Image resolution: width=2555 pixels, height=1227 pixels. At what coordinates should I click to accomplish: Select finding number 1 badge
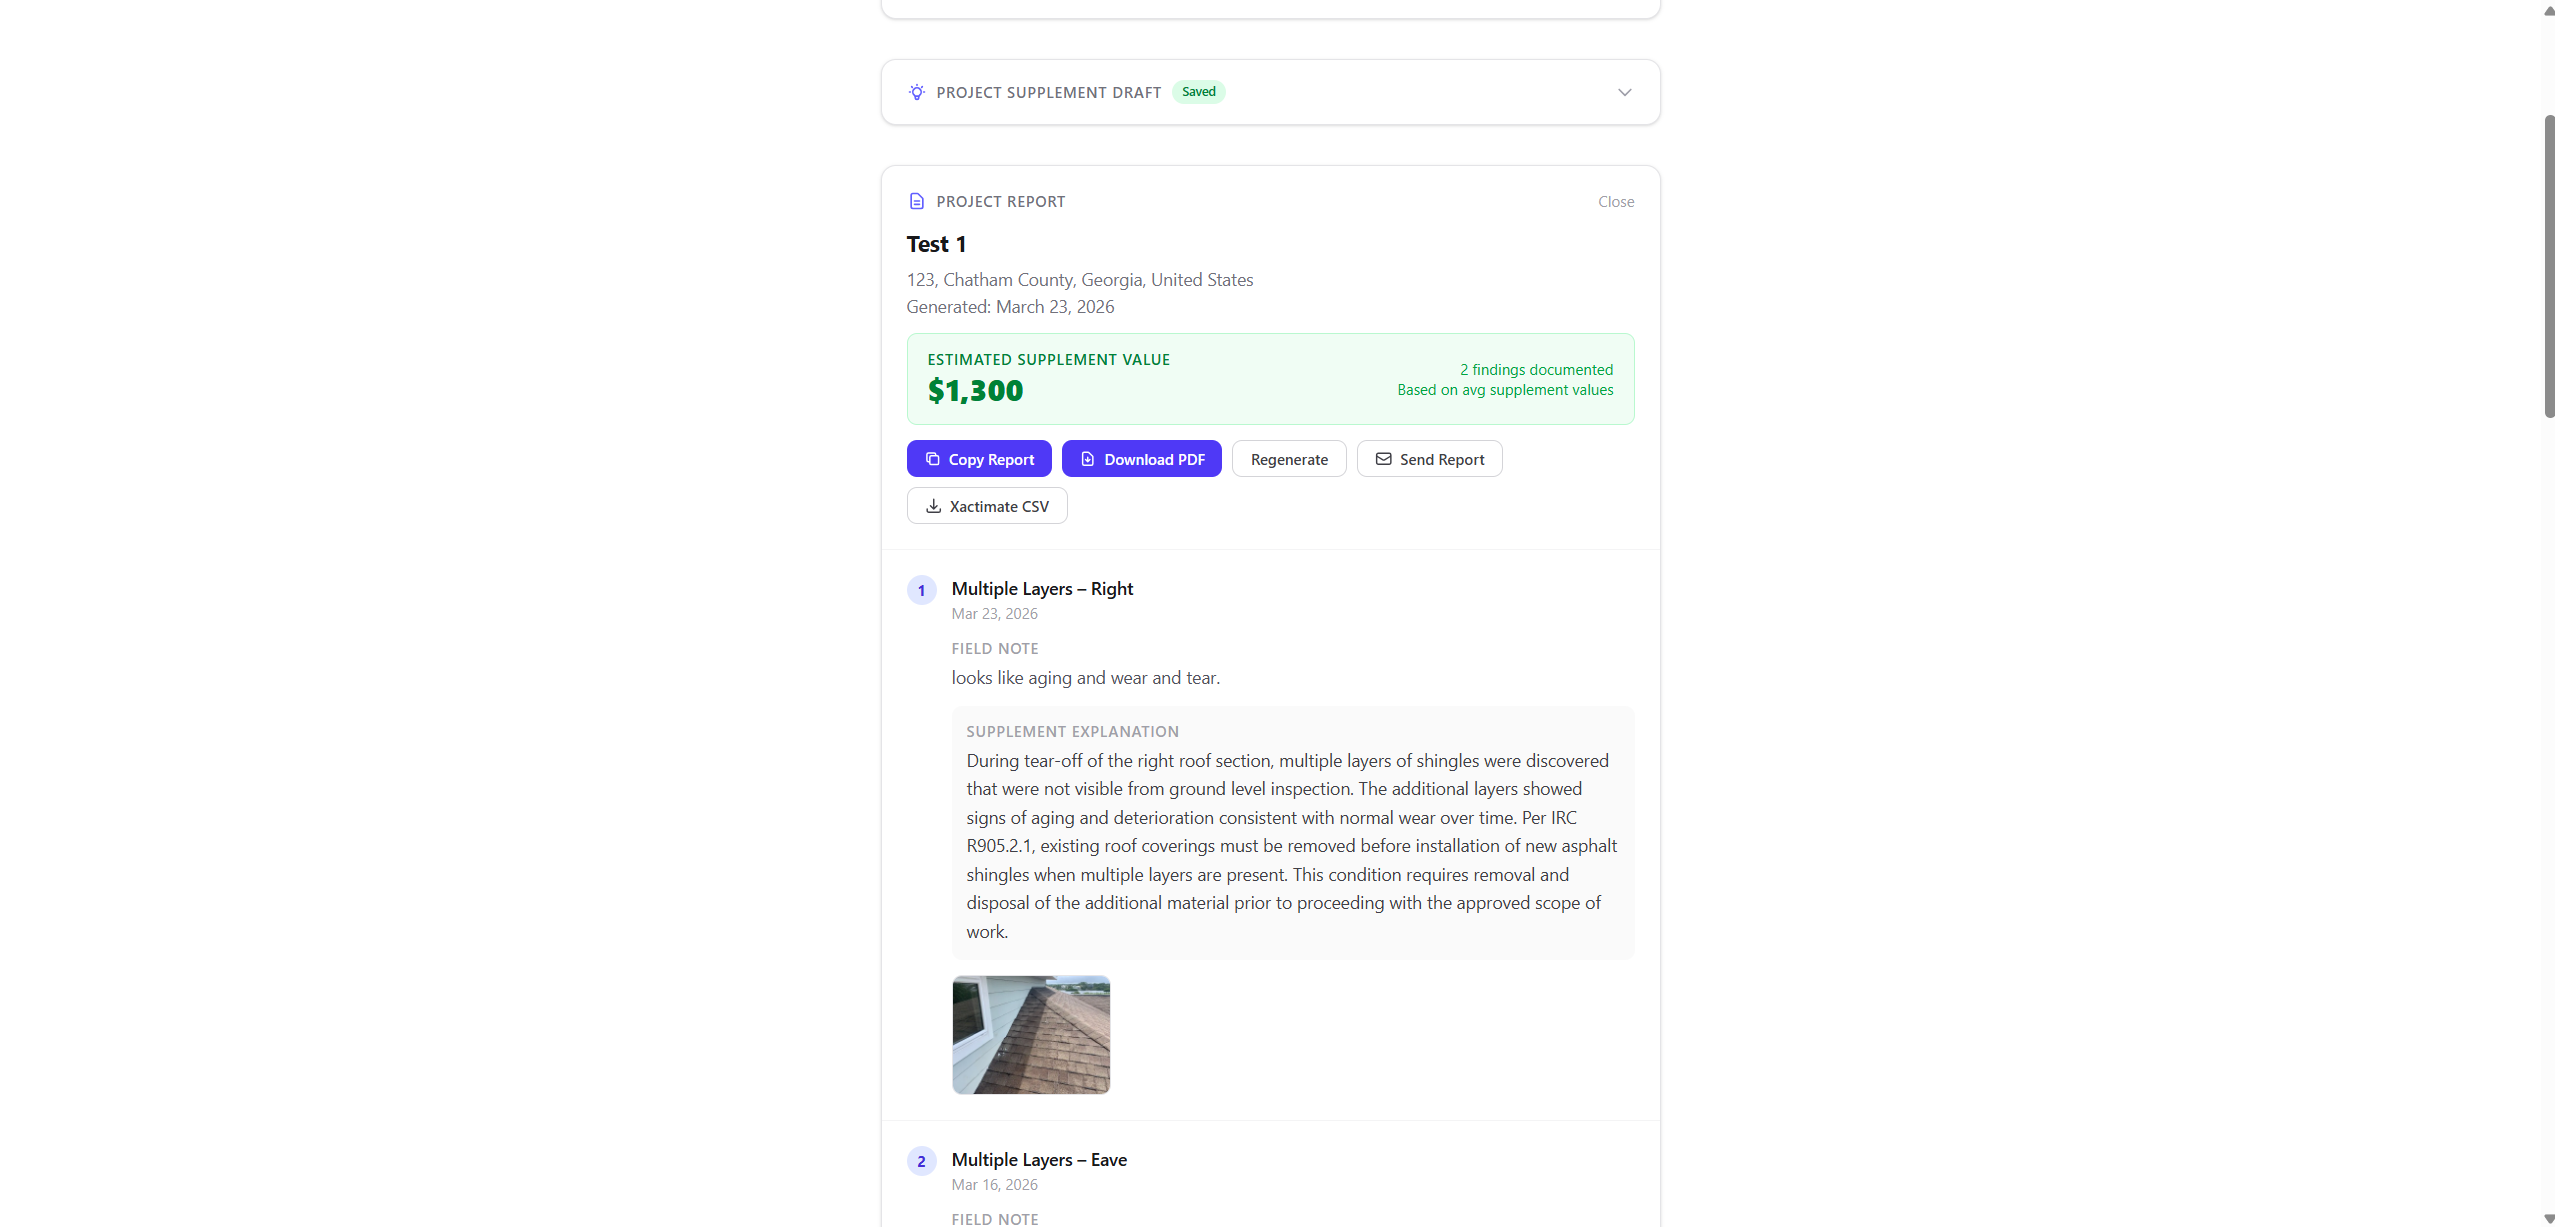click(x=920, y=590)
